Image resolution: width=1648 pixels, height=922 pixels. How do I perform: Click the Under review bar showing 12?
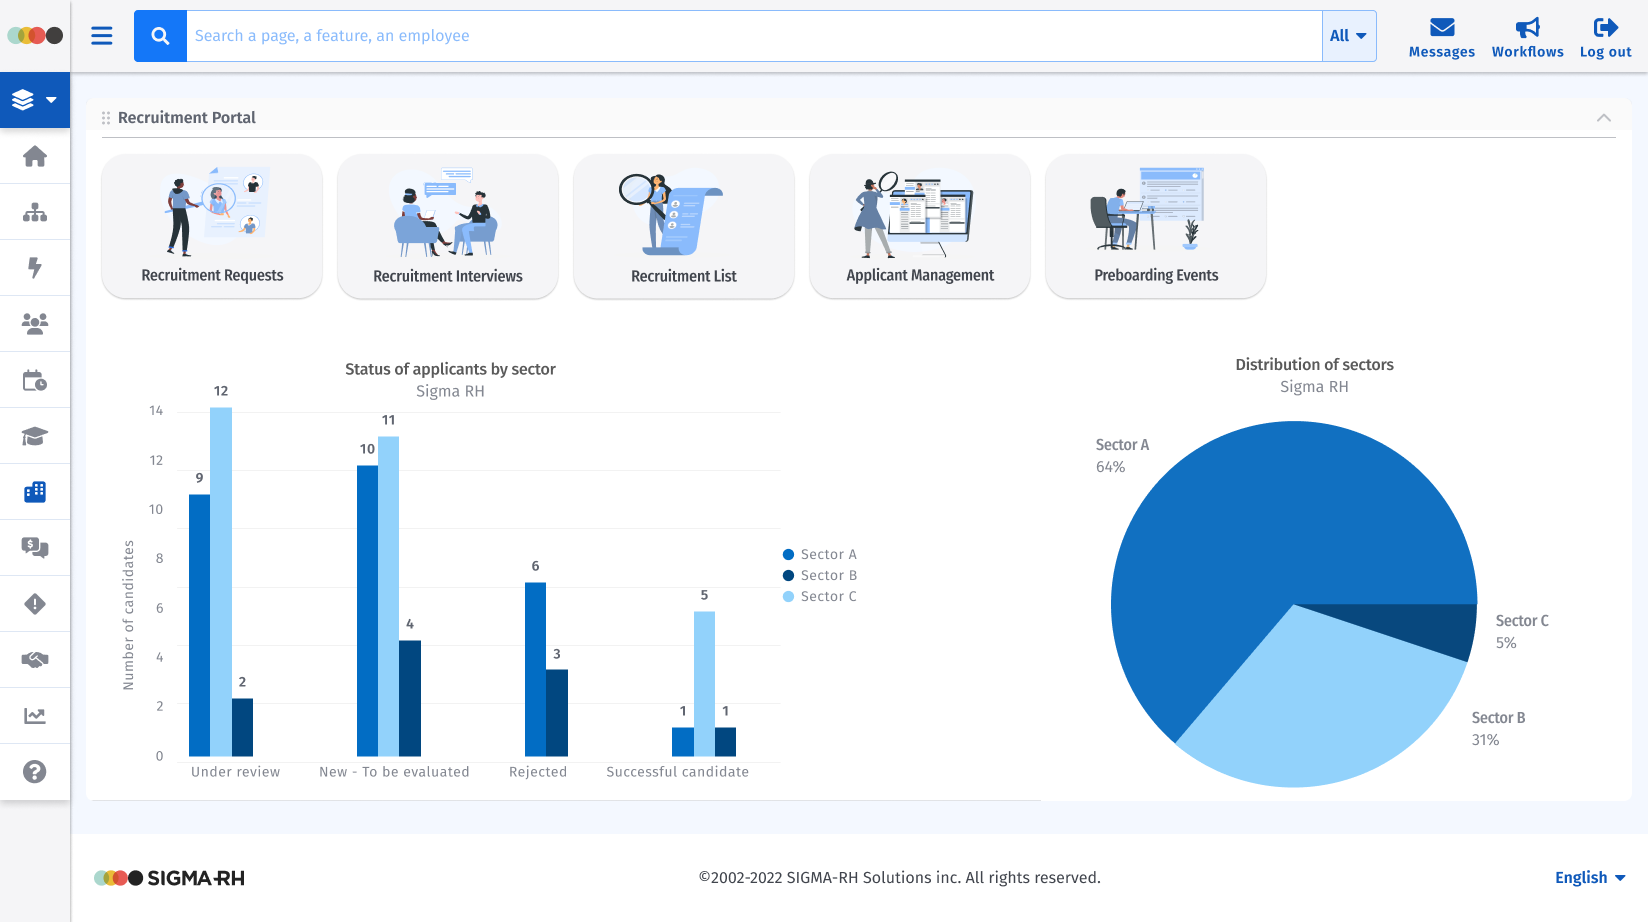(x=221, y=582)
